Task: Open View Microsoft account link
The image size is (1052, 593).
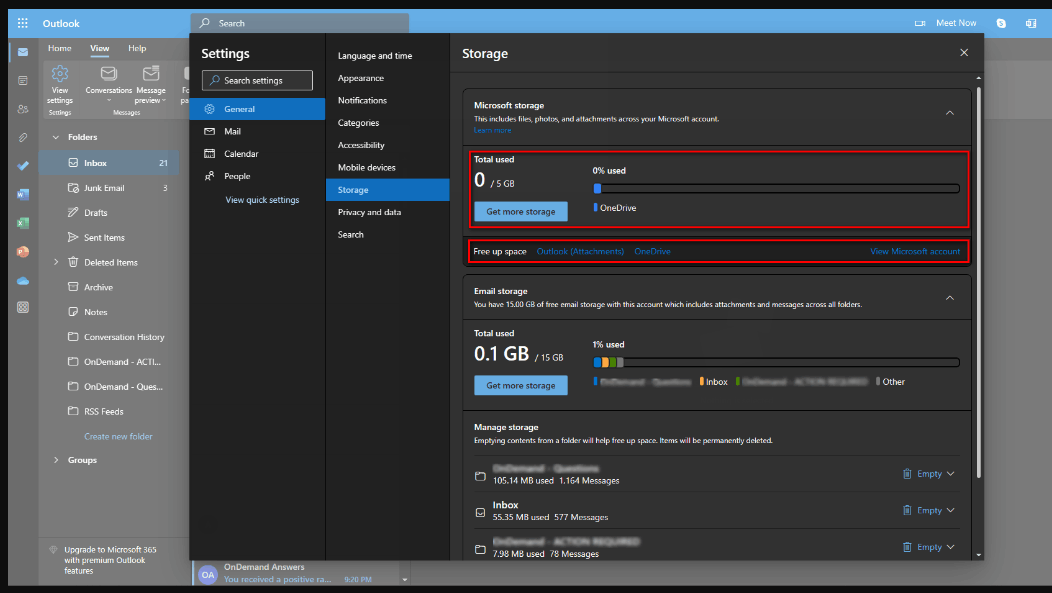Action: click(x=915, y=252)
